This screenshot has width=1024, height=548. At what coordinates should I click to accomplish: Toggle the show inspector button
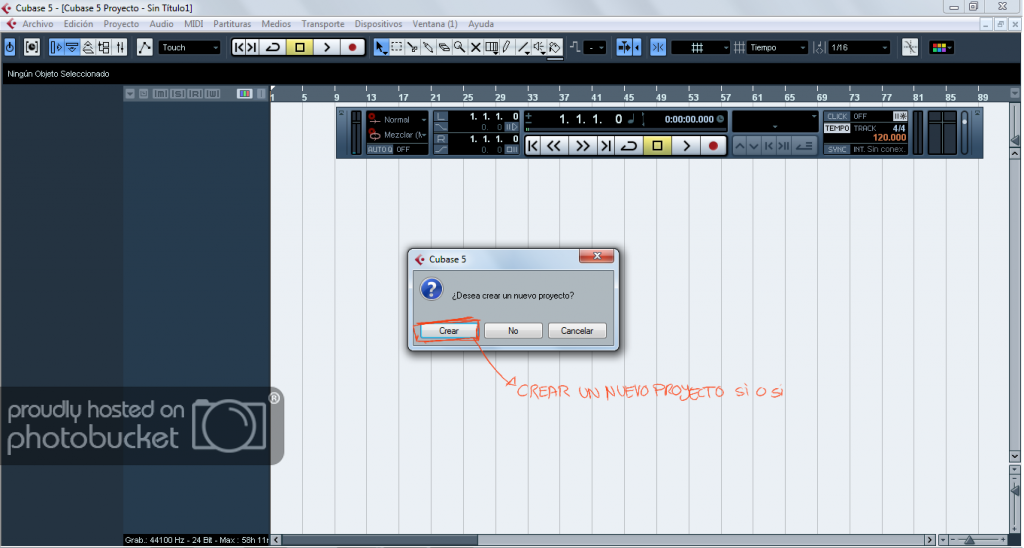click(x=56, y=47)
